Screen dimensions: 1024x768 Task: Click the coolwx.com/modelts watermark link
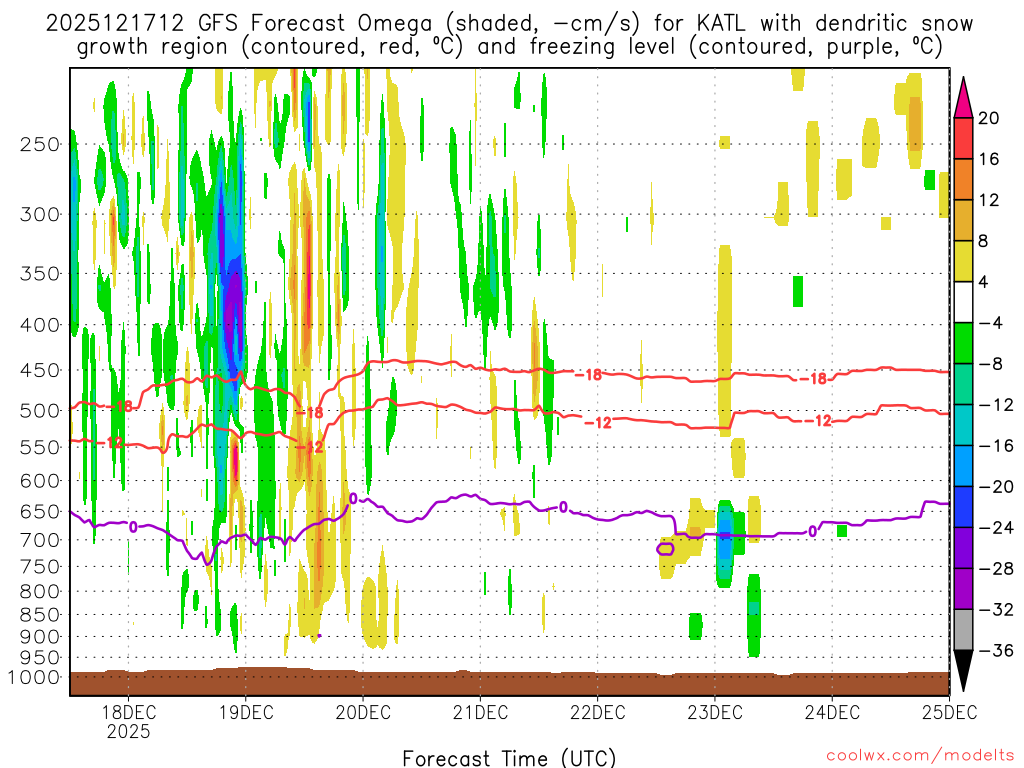[x=920, y=756]
